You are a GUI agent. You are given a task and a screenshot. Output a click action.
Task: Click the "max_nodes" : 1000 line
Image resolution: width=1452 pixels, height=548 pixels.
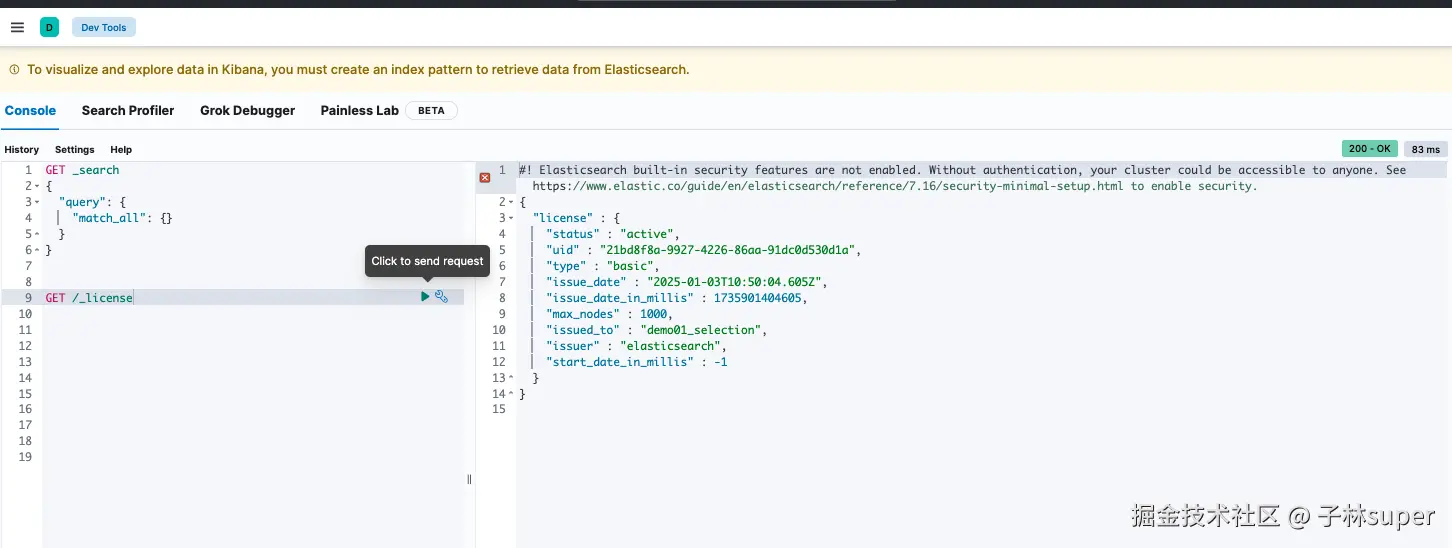609,314
